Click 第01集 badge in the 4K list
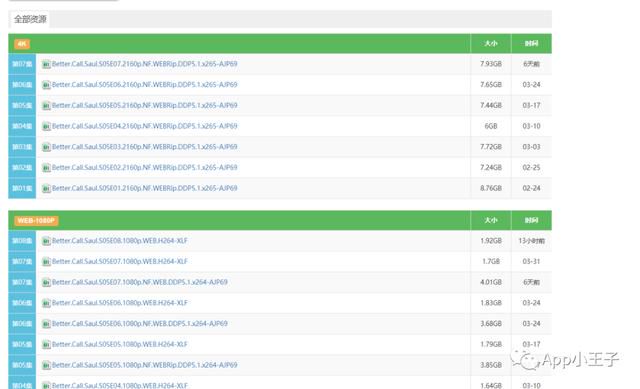 22,189
